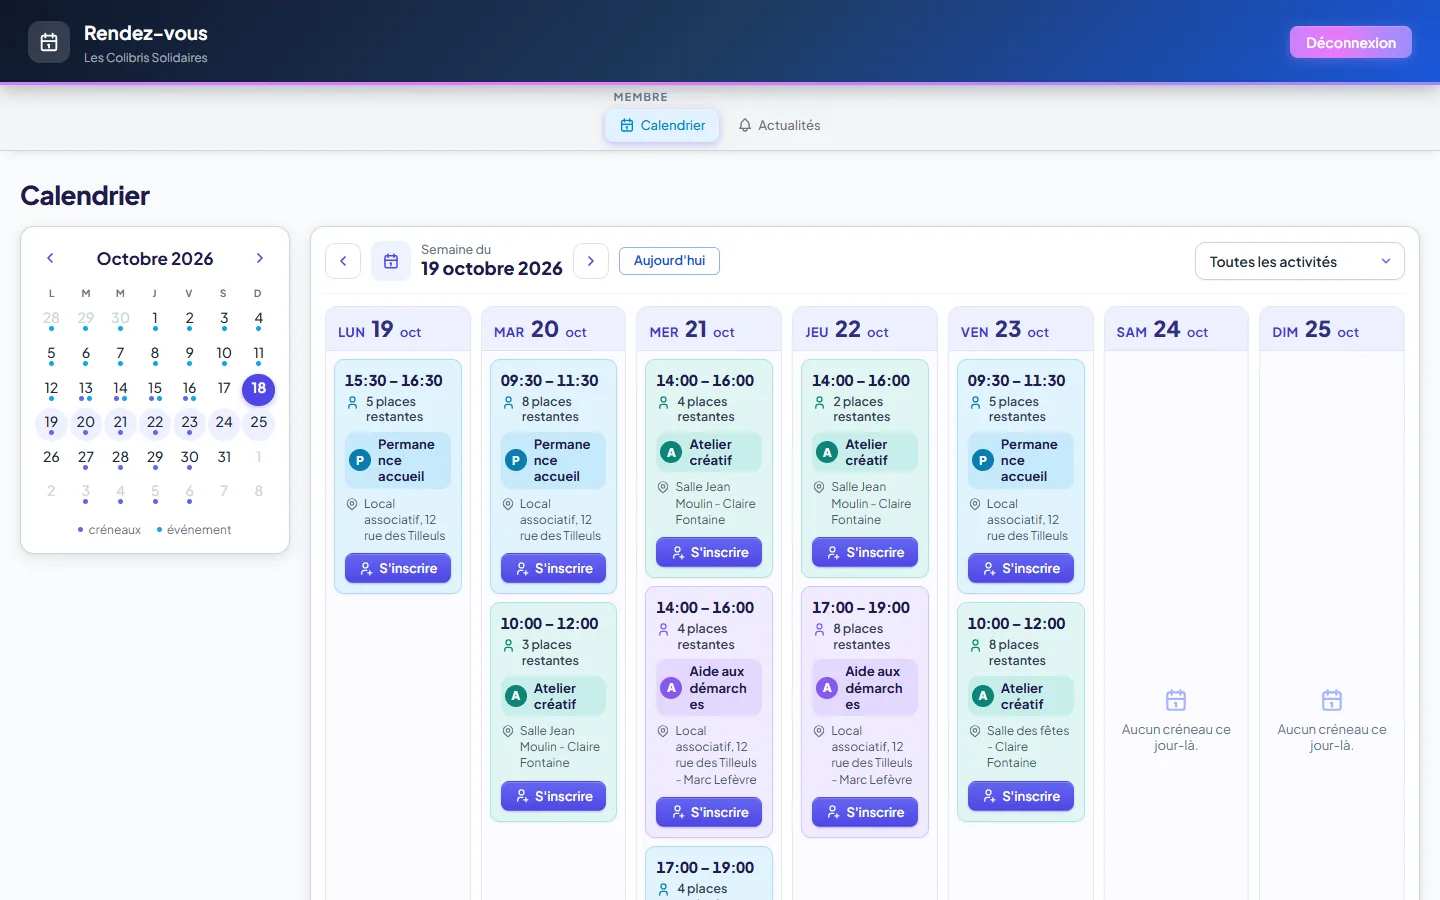Sign up for Thursday 17:00 Aide aux démarches
This screenshot has width=1440, height=900.
865,812
